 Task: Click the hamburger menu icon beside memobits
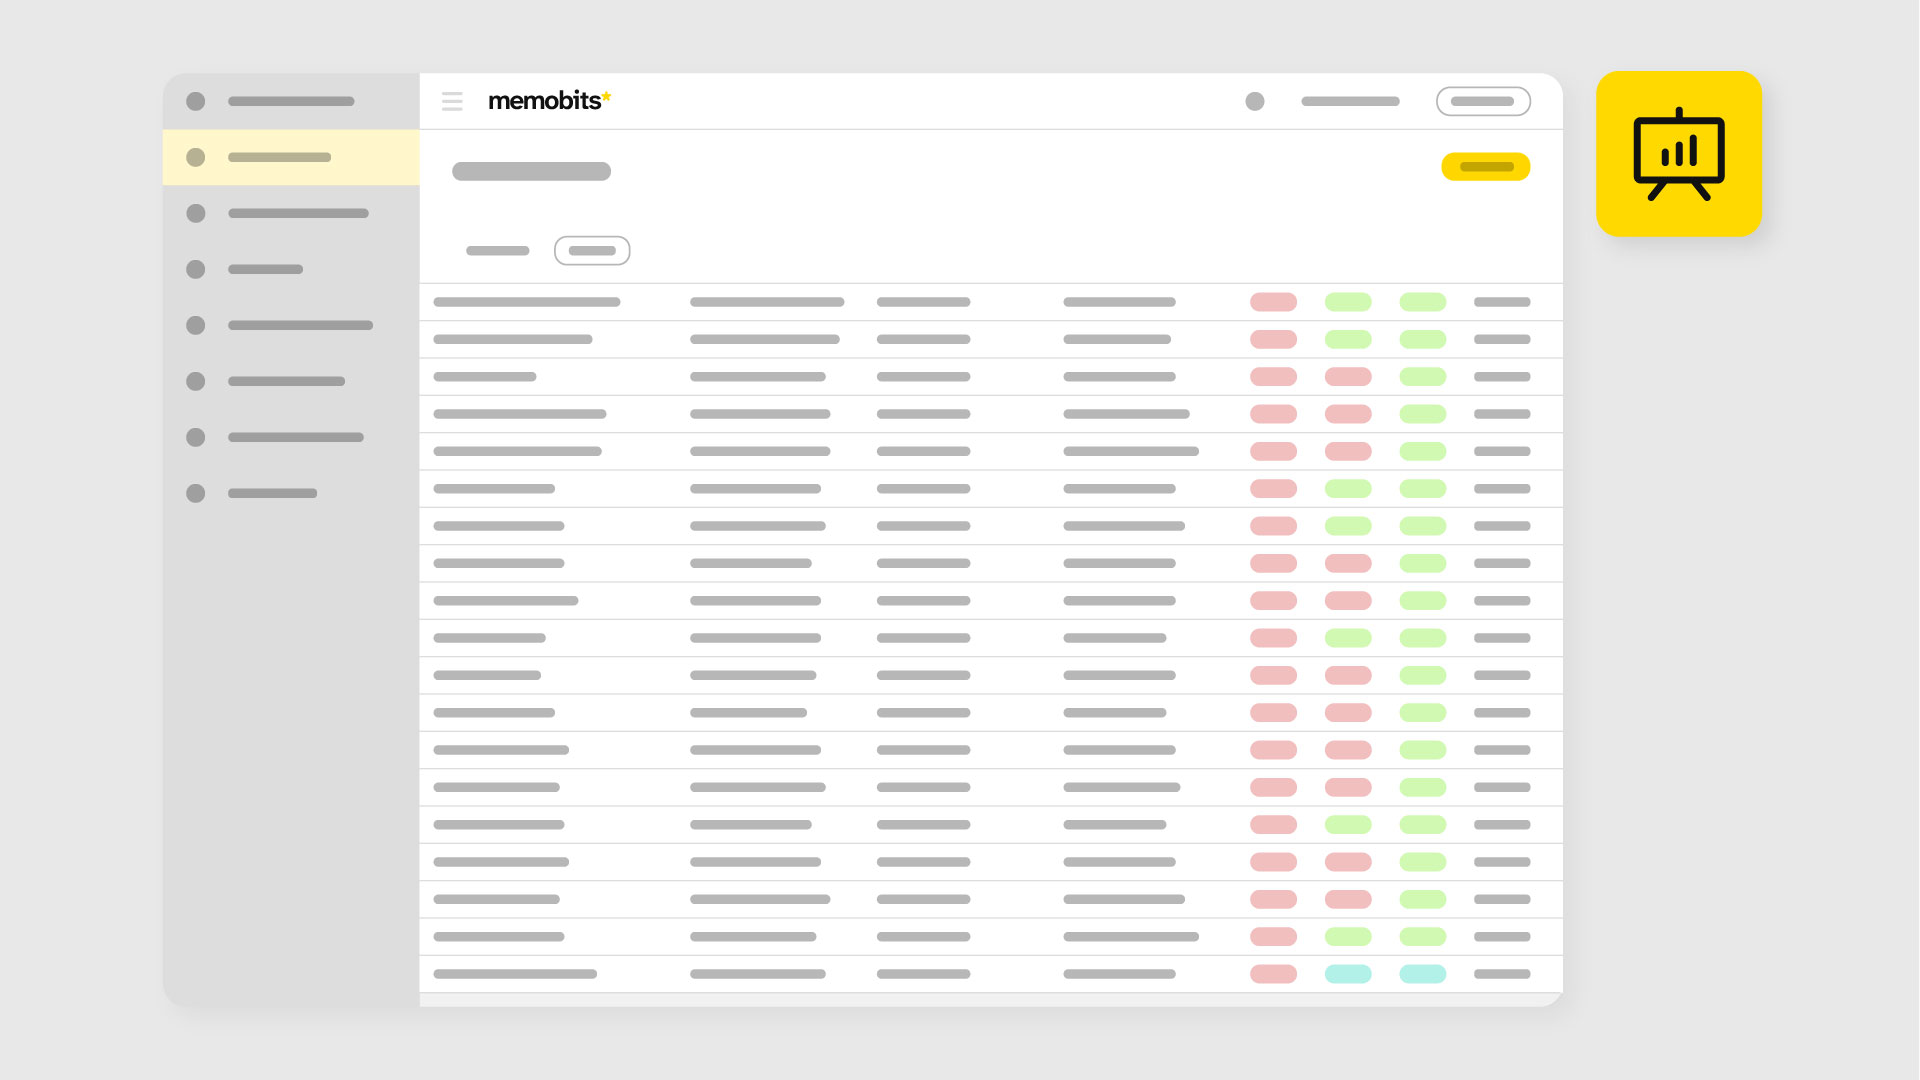[452, 101]
